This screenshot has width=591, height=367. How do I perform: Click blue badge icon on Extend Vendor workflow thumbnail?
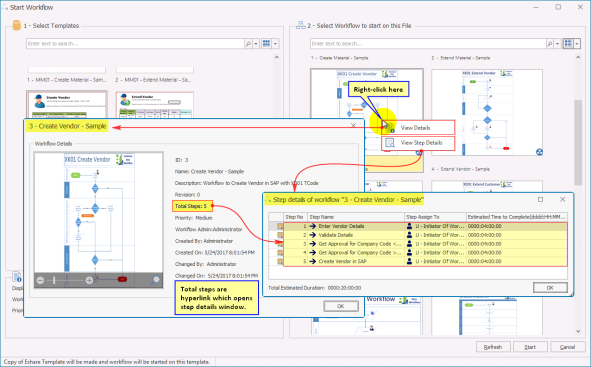539,152
